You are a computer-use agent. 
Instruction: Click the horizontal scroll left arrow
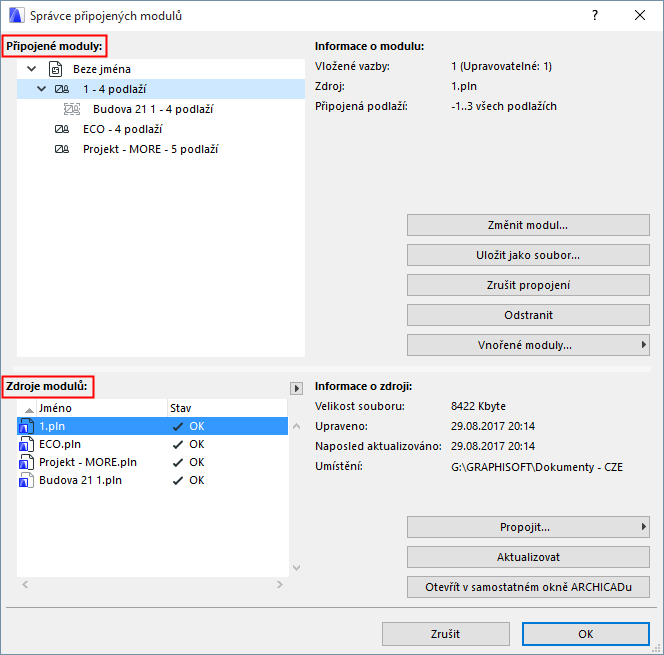[25, 585]
